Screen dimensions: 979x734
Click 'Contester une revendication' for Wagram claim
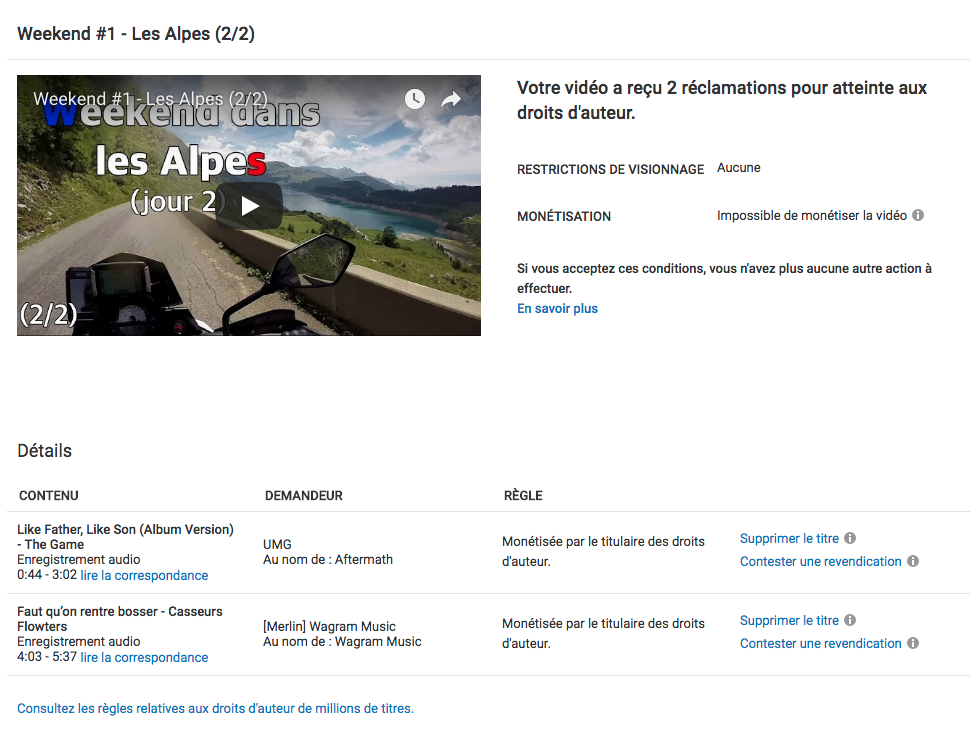click(820, 643)
